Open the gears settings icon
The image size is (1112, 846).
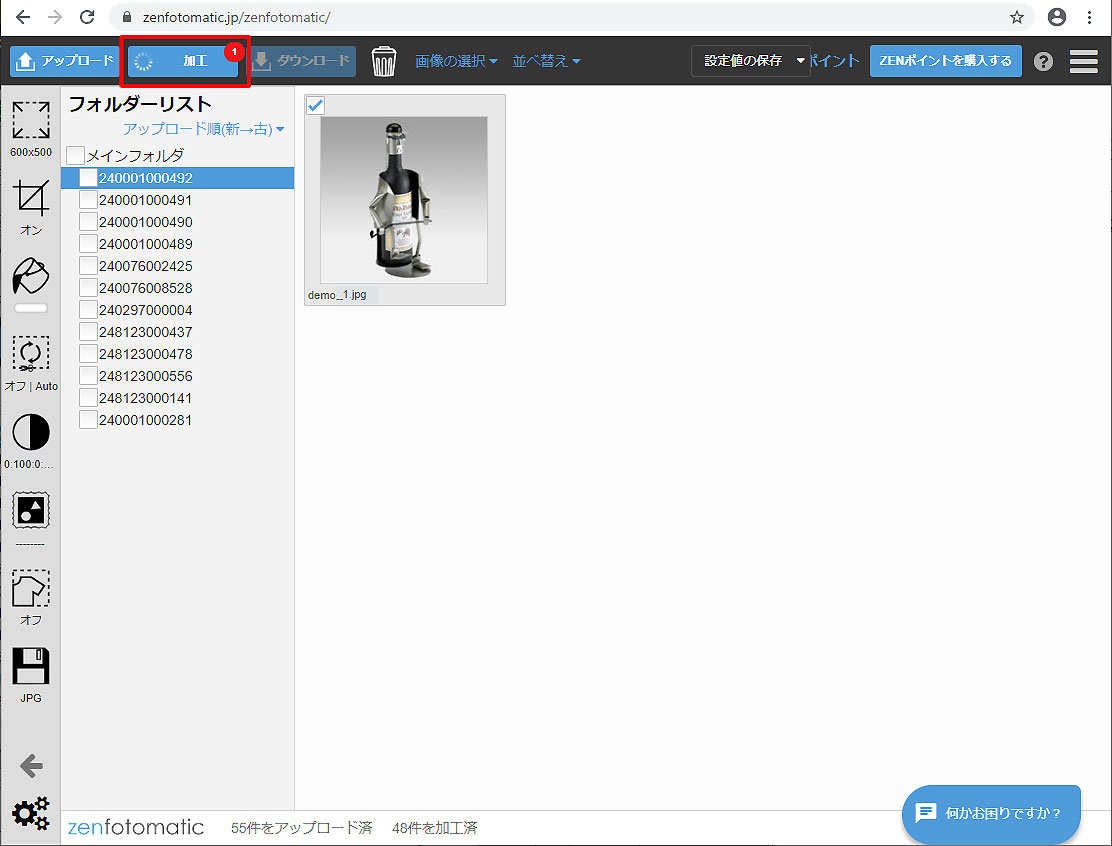[31, 813]
